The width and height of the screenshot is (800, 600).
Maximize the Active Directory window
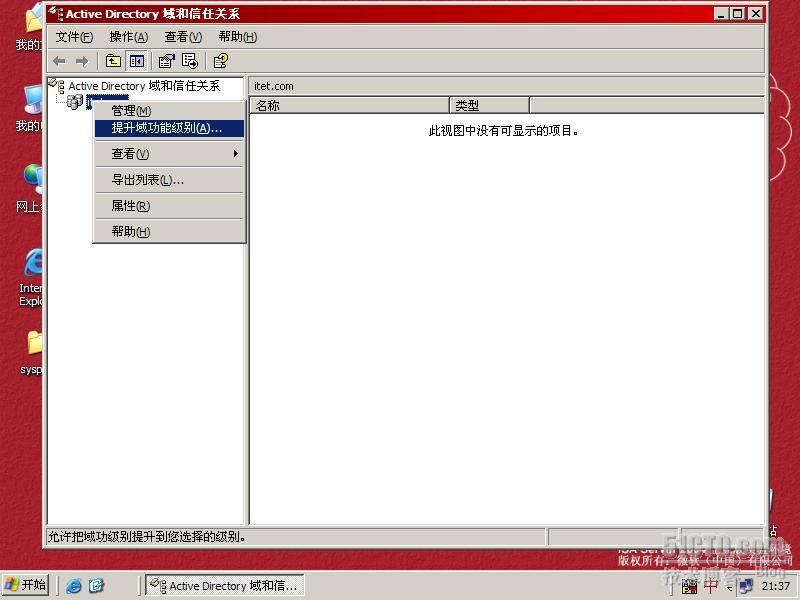pyautogui.click(x=738, y=14)
